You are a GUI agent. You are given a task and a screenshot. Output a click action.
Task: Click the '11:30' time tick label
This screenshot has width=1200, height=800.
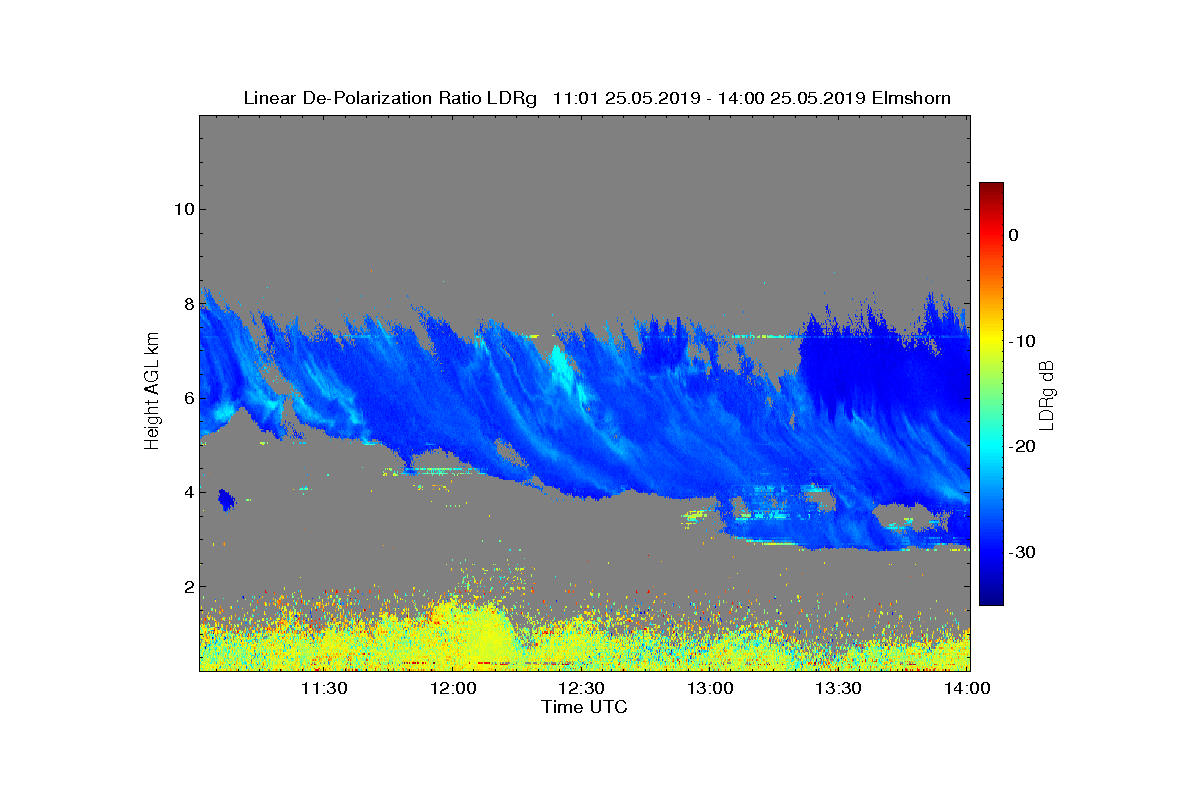(324, 688)
